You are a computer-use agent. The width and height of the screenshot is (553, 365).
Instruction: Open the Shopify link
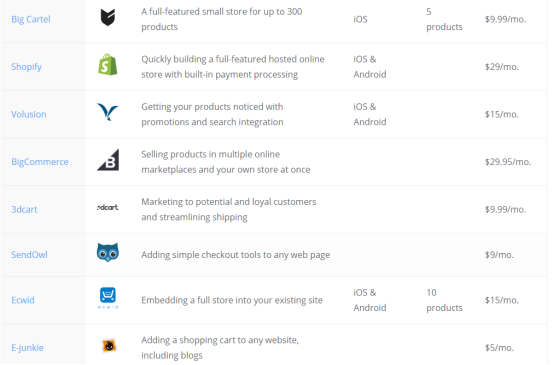[x=26, y=67]
